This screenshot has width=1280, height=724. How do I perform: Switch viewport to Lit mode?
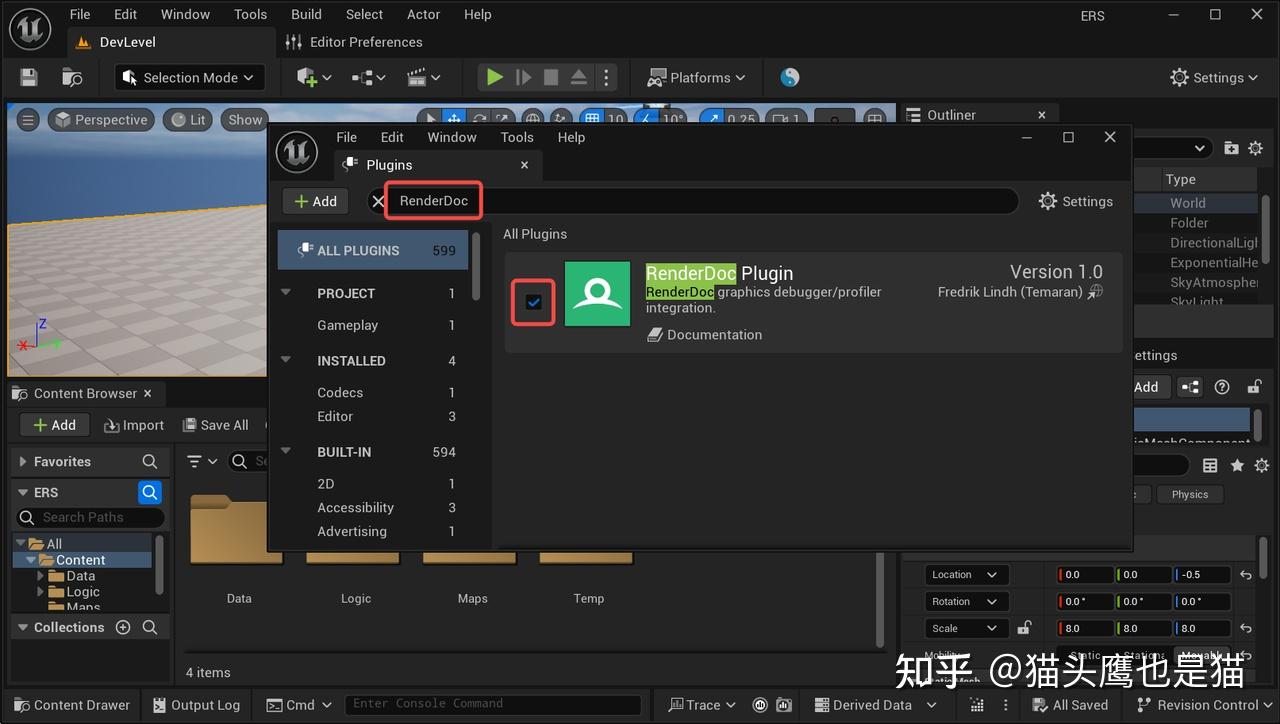187,119
